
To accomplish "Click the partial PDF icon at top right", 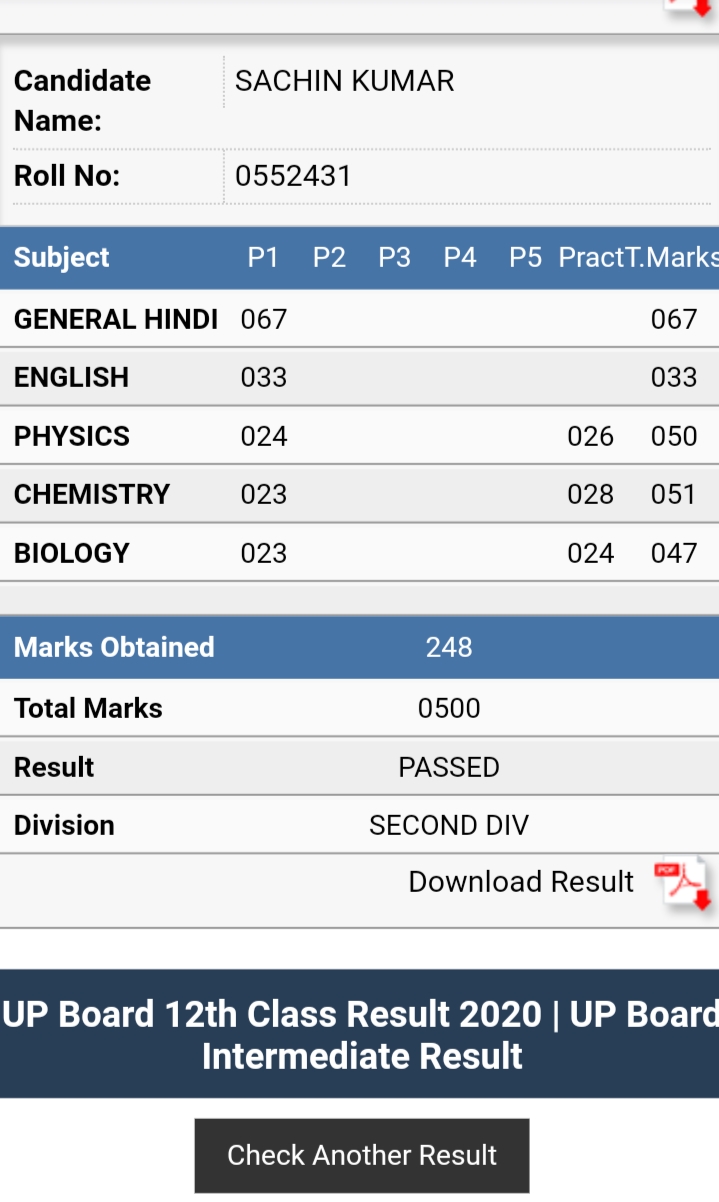I will [x=692, y=7].
